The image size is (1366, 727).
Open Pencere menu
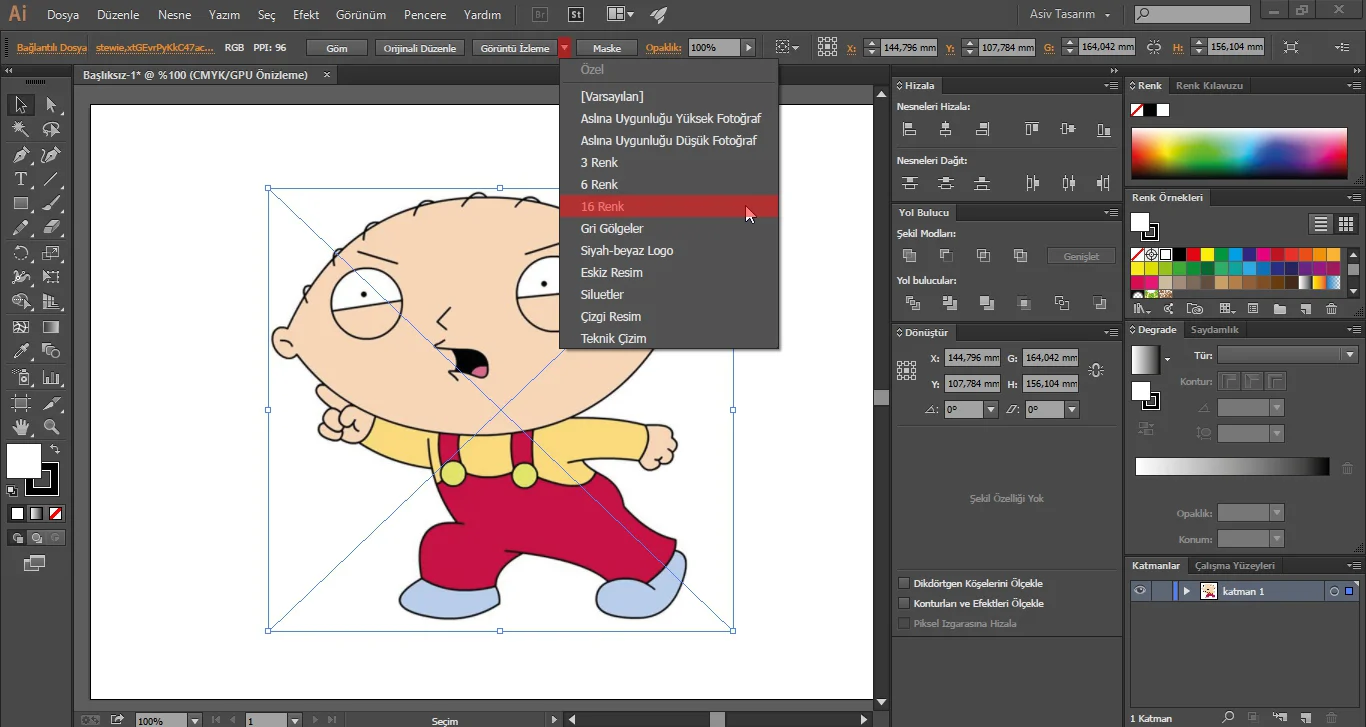(x=425, y=15)
